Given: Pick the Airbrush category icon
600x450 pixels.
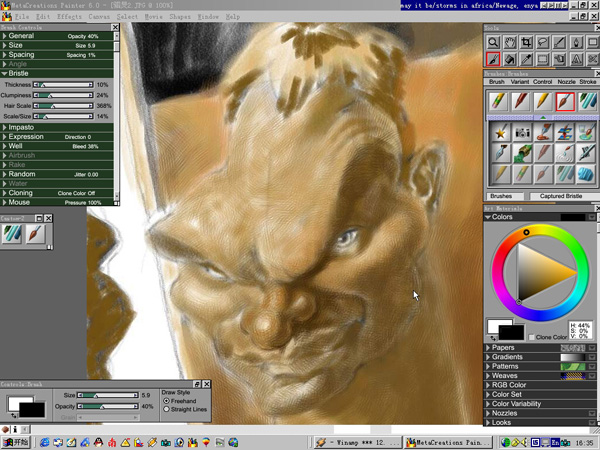Looking at the screenshot, I should [x=585, y=153].
